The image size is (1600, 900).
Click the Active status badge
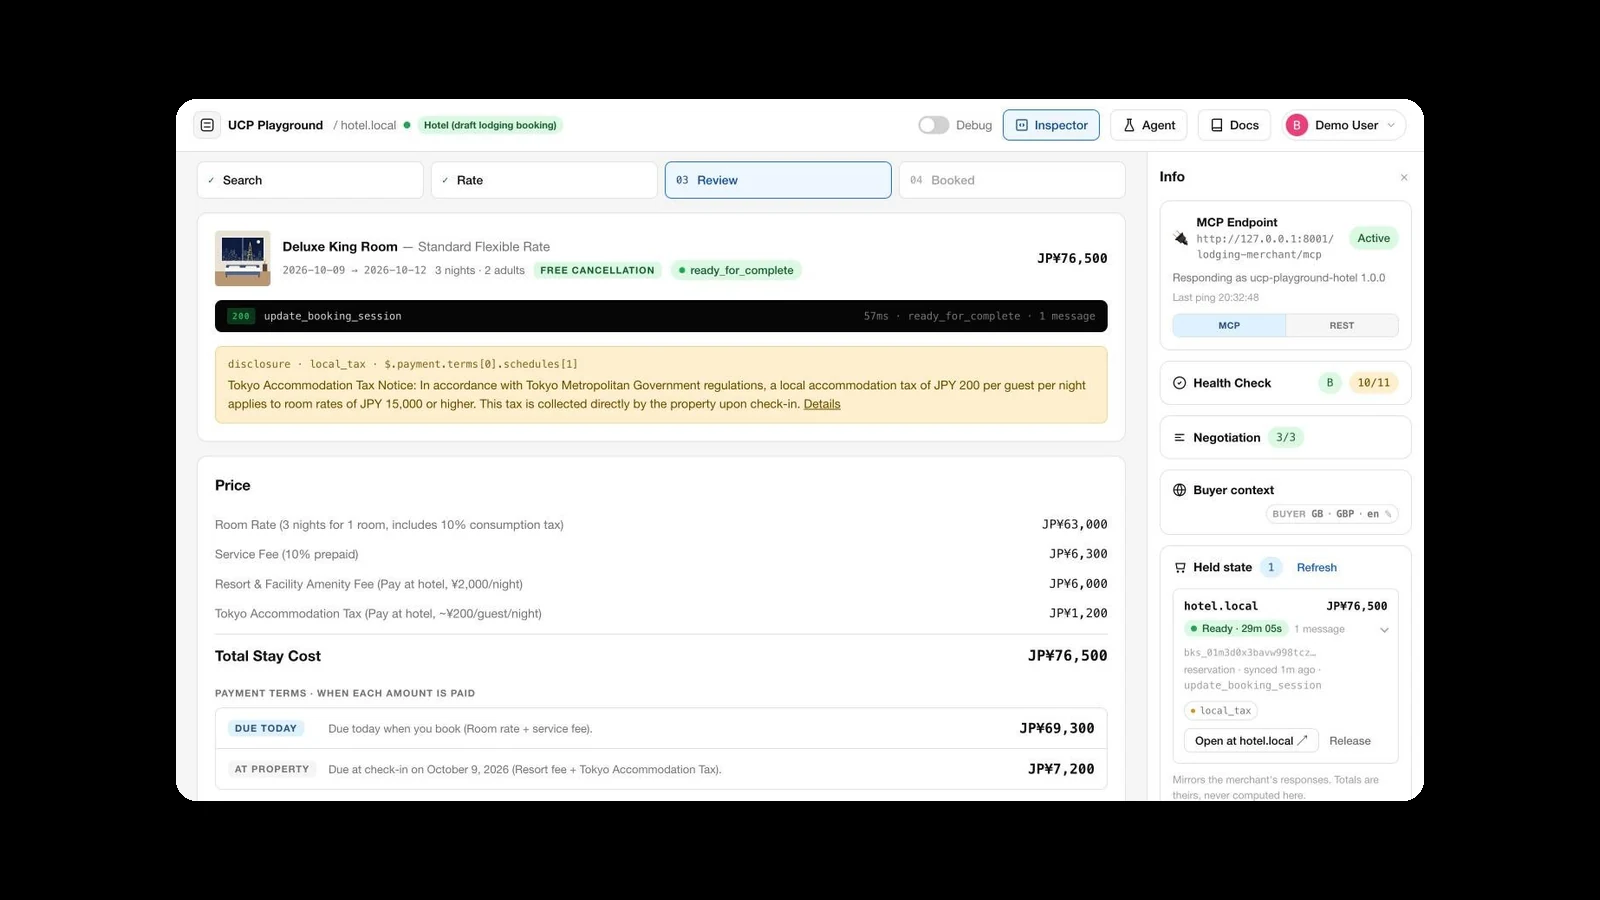pyautogui.click(x=1373, y=238)
